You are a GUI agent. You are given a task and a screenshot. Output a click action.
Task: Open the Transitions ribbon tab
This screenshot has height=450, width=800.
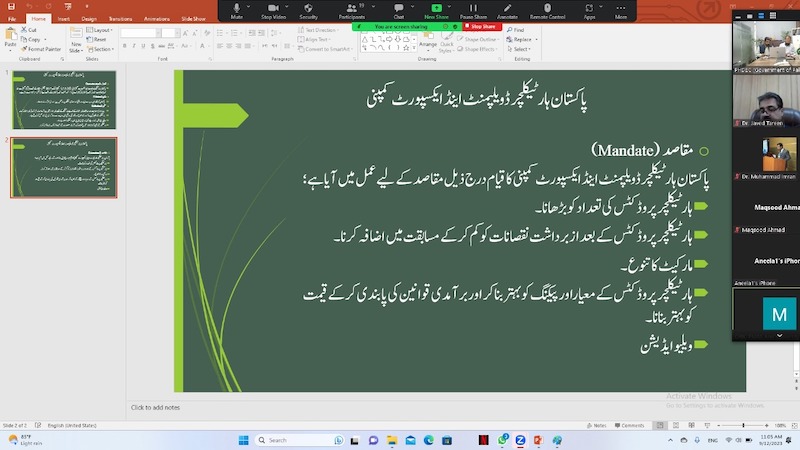pos(120,18)
